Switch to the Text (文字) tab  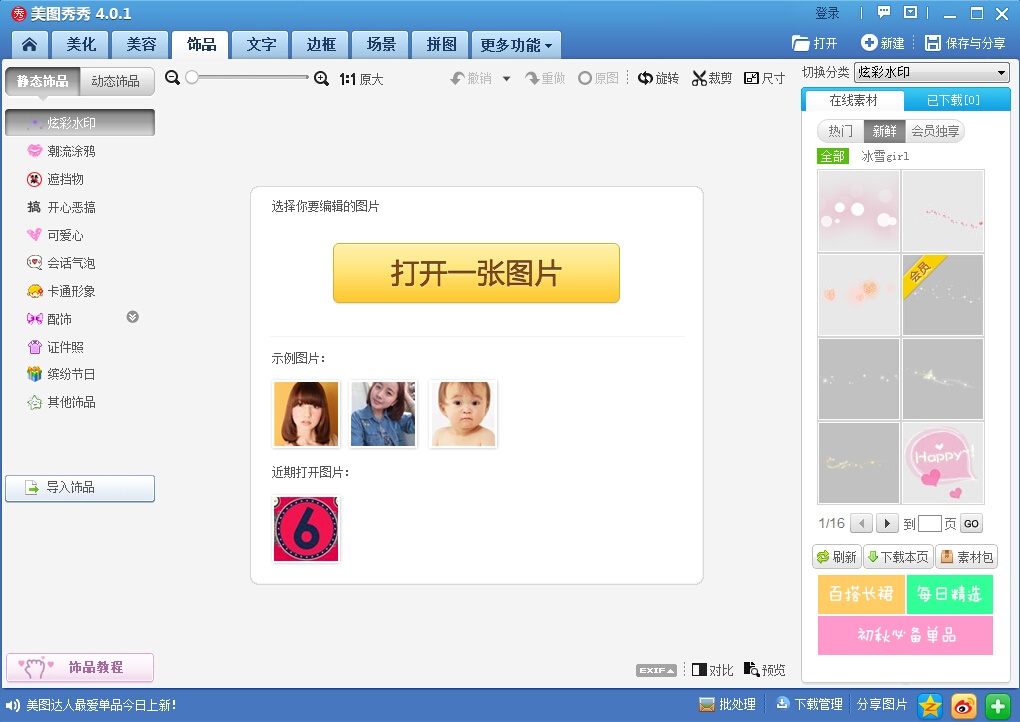(261, 45)
